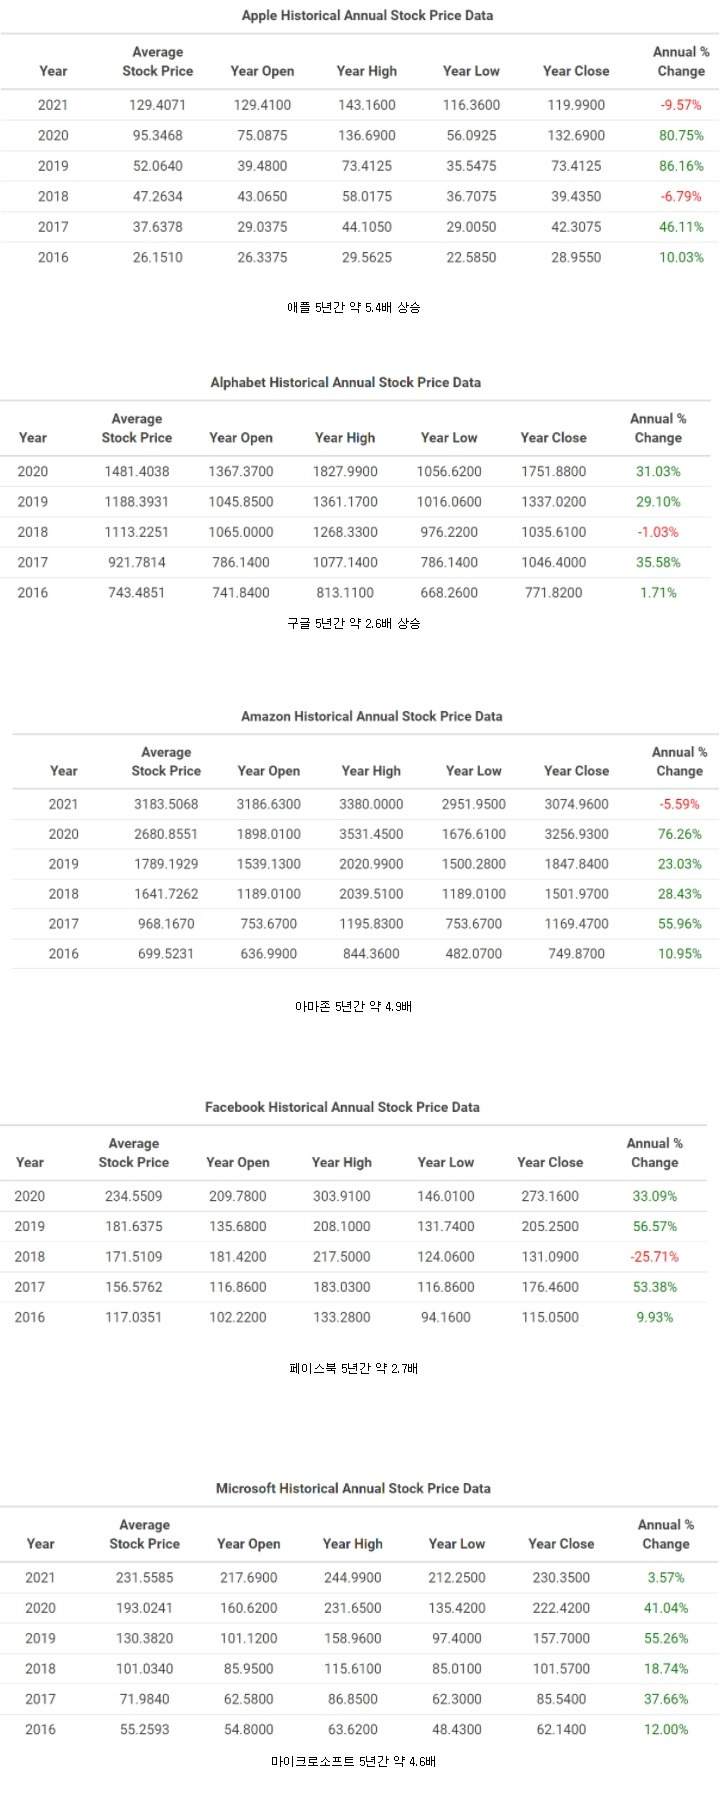Click the caption 애플 5년간 약 5.4배 상승

point(353,307)
